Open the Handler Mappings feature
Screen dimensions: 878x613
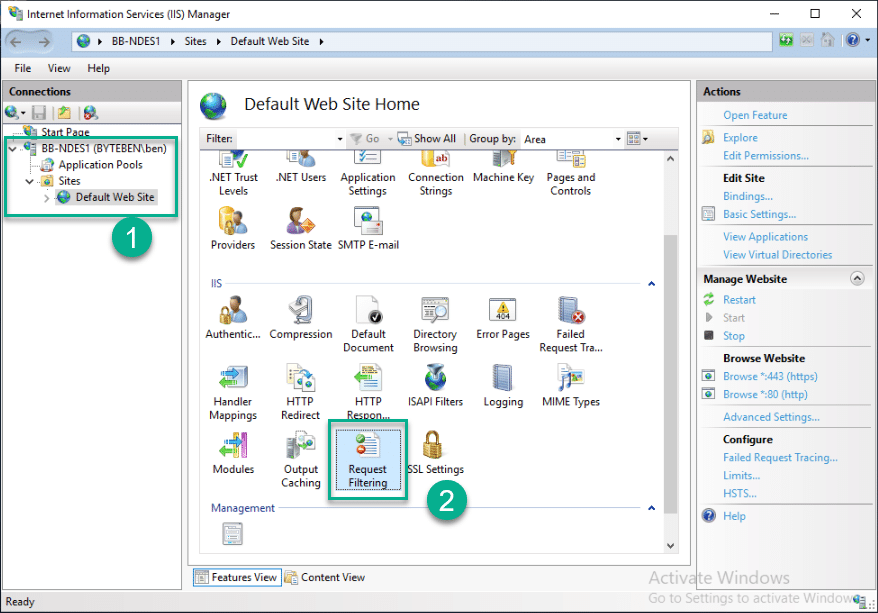(233, 392)
